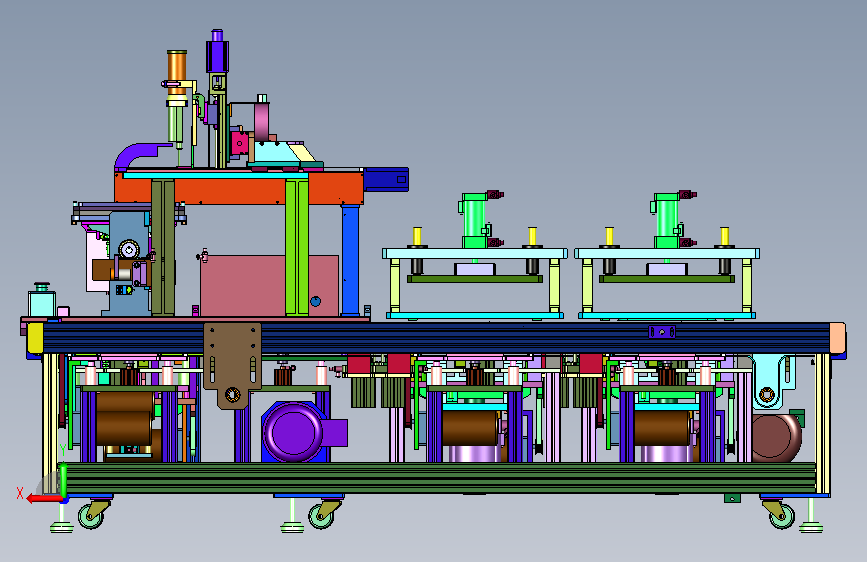The height and width of the screenshot is (562, 867).
Task: Select the lime green vertical column pair
Action: (297, 247)
